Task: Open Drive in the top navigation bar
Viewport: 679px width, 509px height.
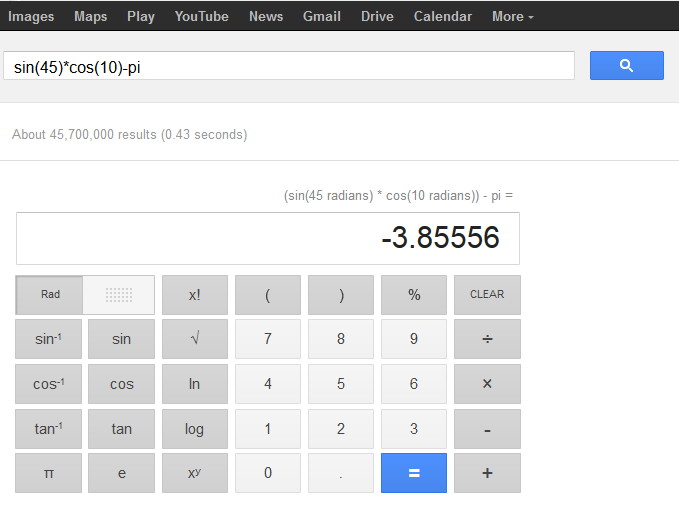Action: pyautogui.click(x=377, y=16)
